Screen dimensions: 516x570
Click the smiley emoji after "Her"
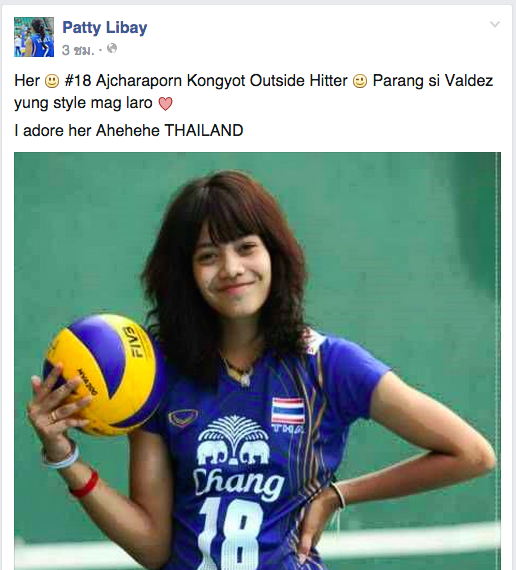[x=52, y=81]
